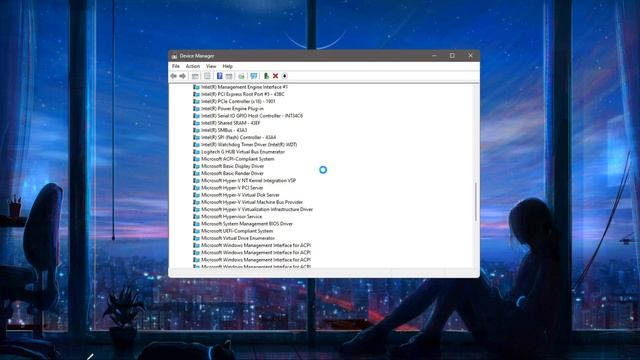The height and width of the screenshot is (360, 640).
Task: Select Intel(R) Power Engine Plug-in
Action: click(232, 109)
